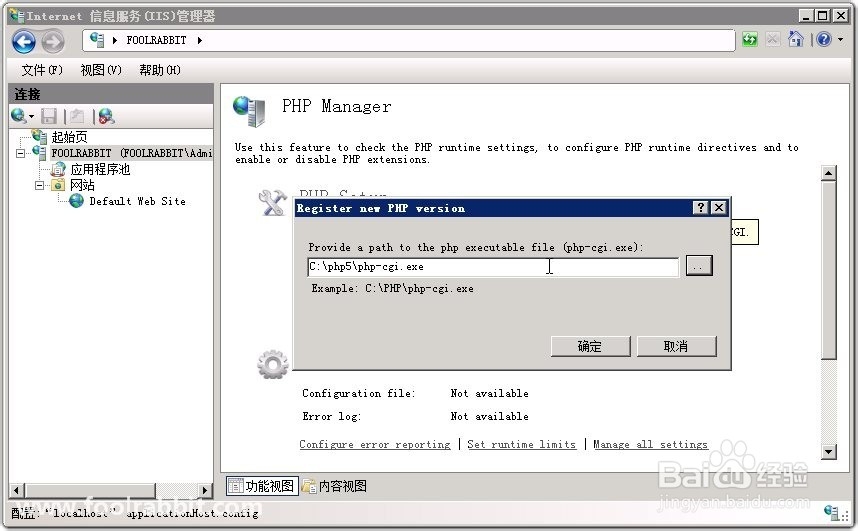The height and width of the screenshot is (531, 858).
Task: Click the grey forward navigation arrow
Action: tap(53, 42)
